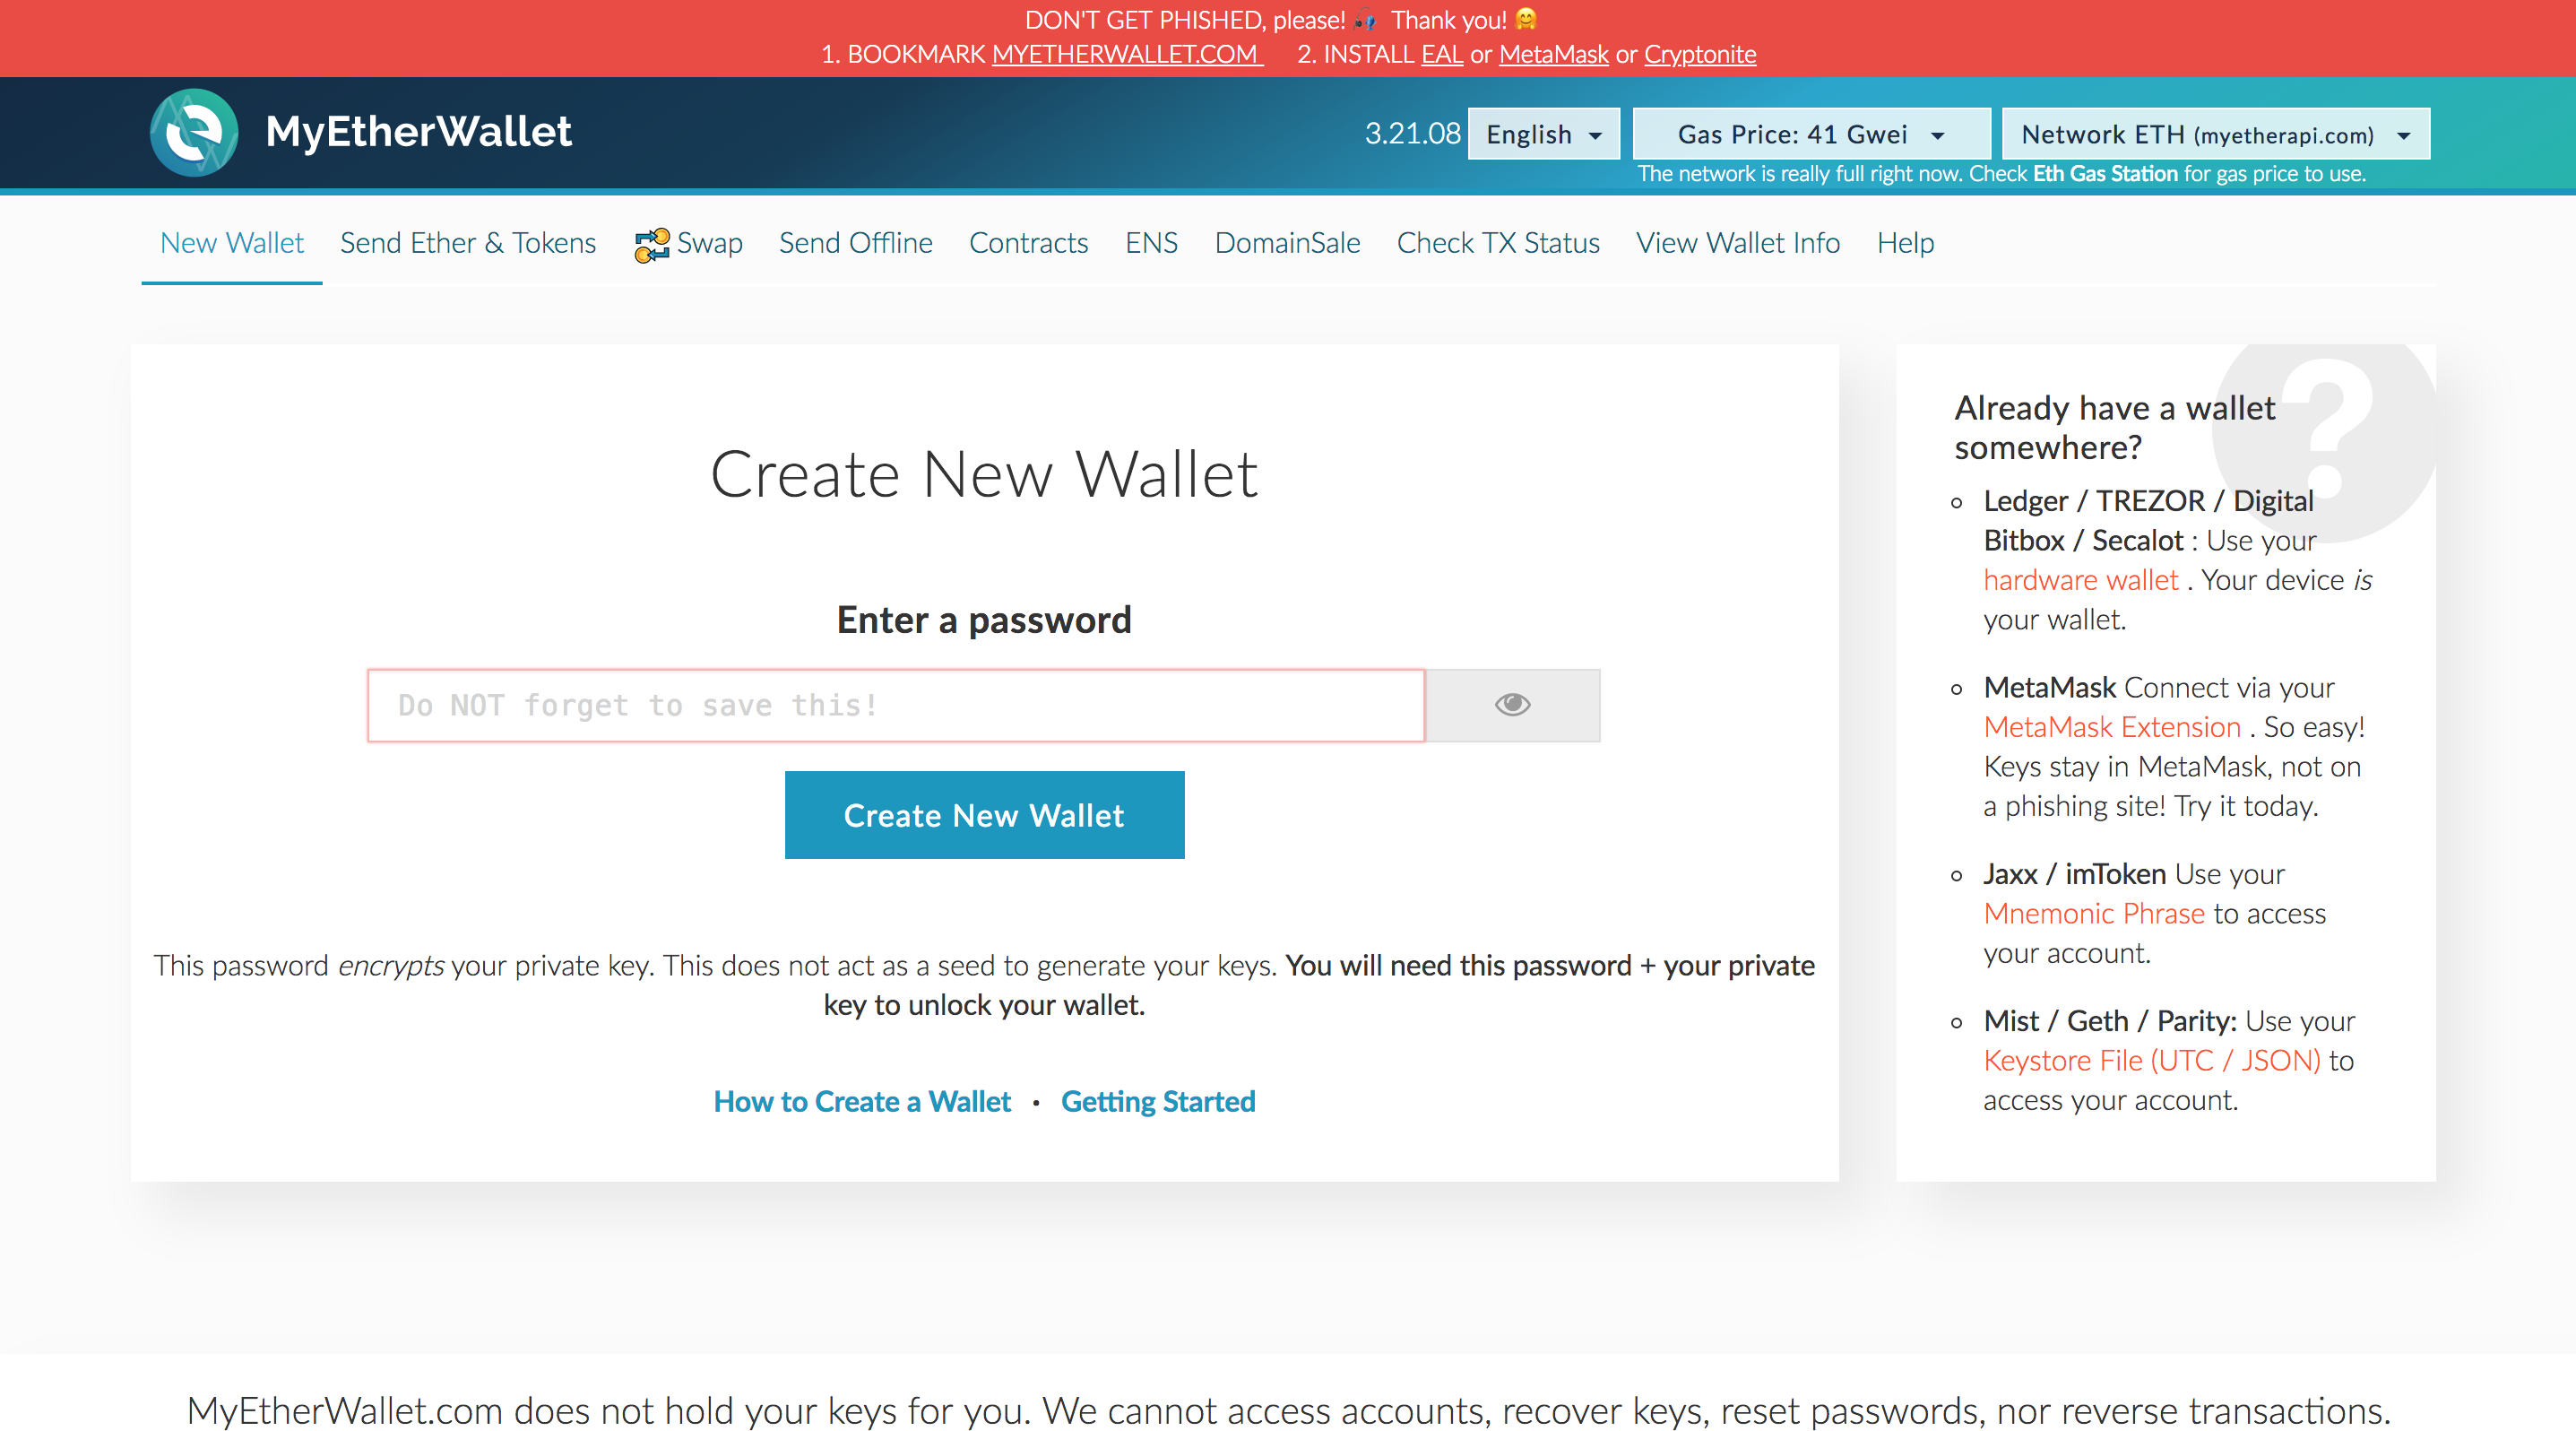
Task: Click the question mark help icon
Action: (x=2327, y=430)
